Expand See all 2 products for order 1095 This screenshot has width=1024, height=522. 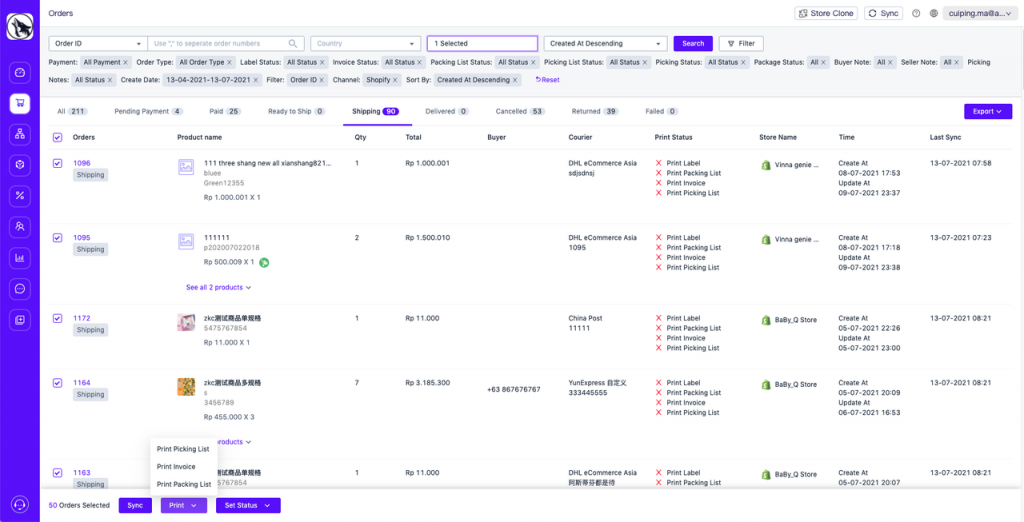[x=218, y=287]
